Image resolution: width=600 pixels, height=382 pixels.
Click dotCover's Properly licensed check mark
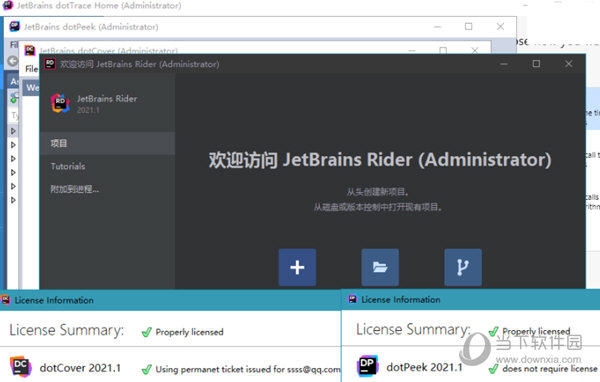147,332
